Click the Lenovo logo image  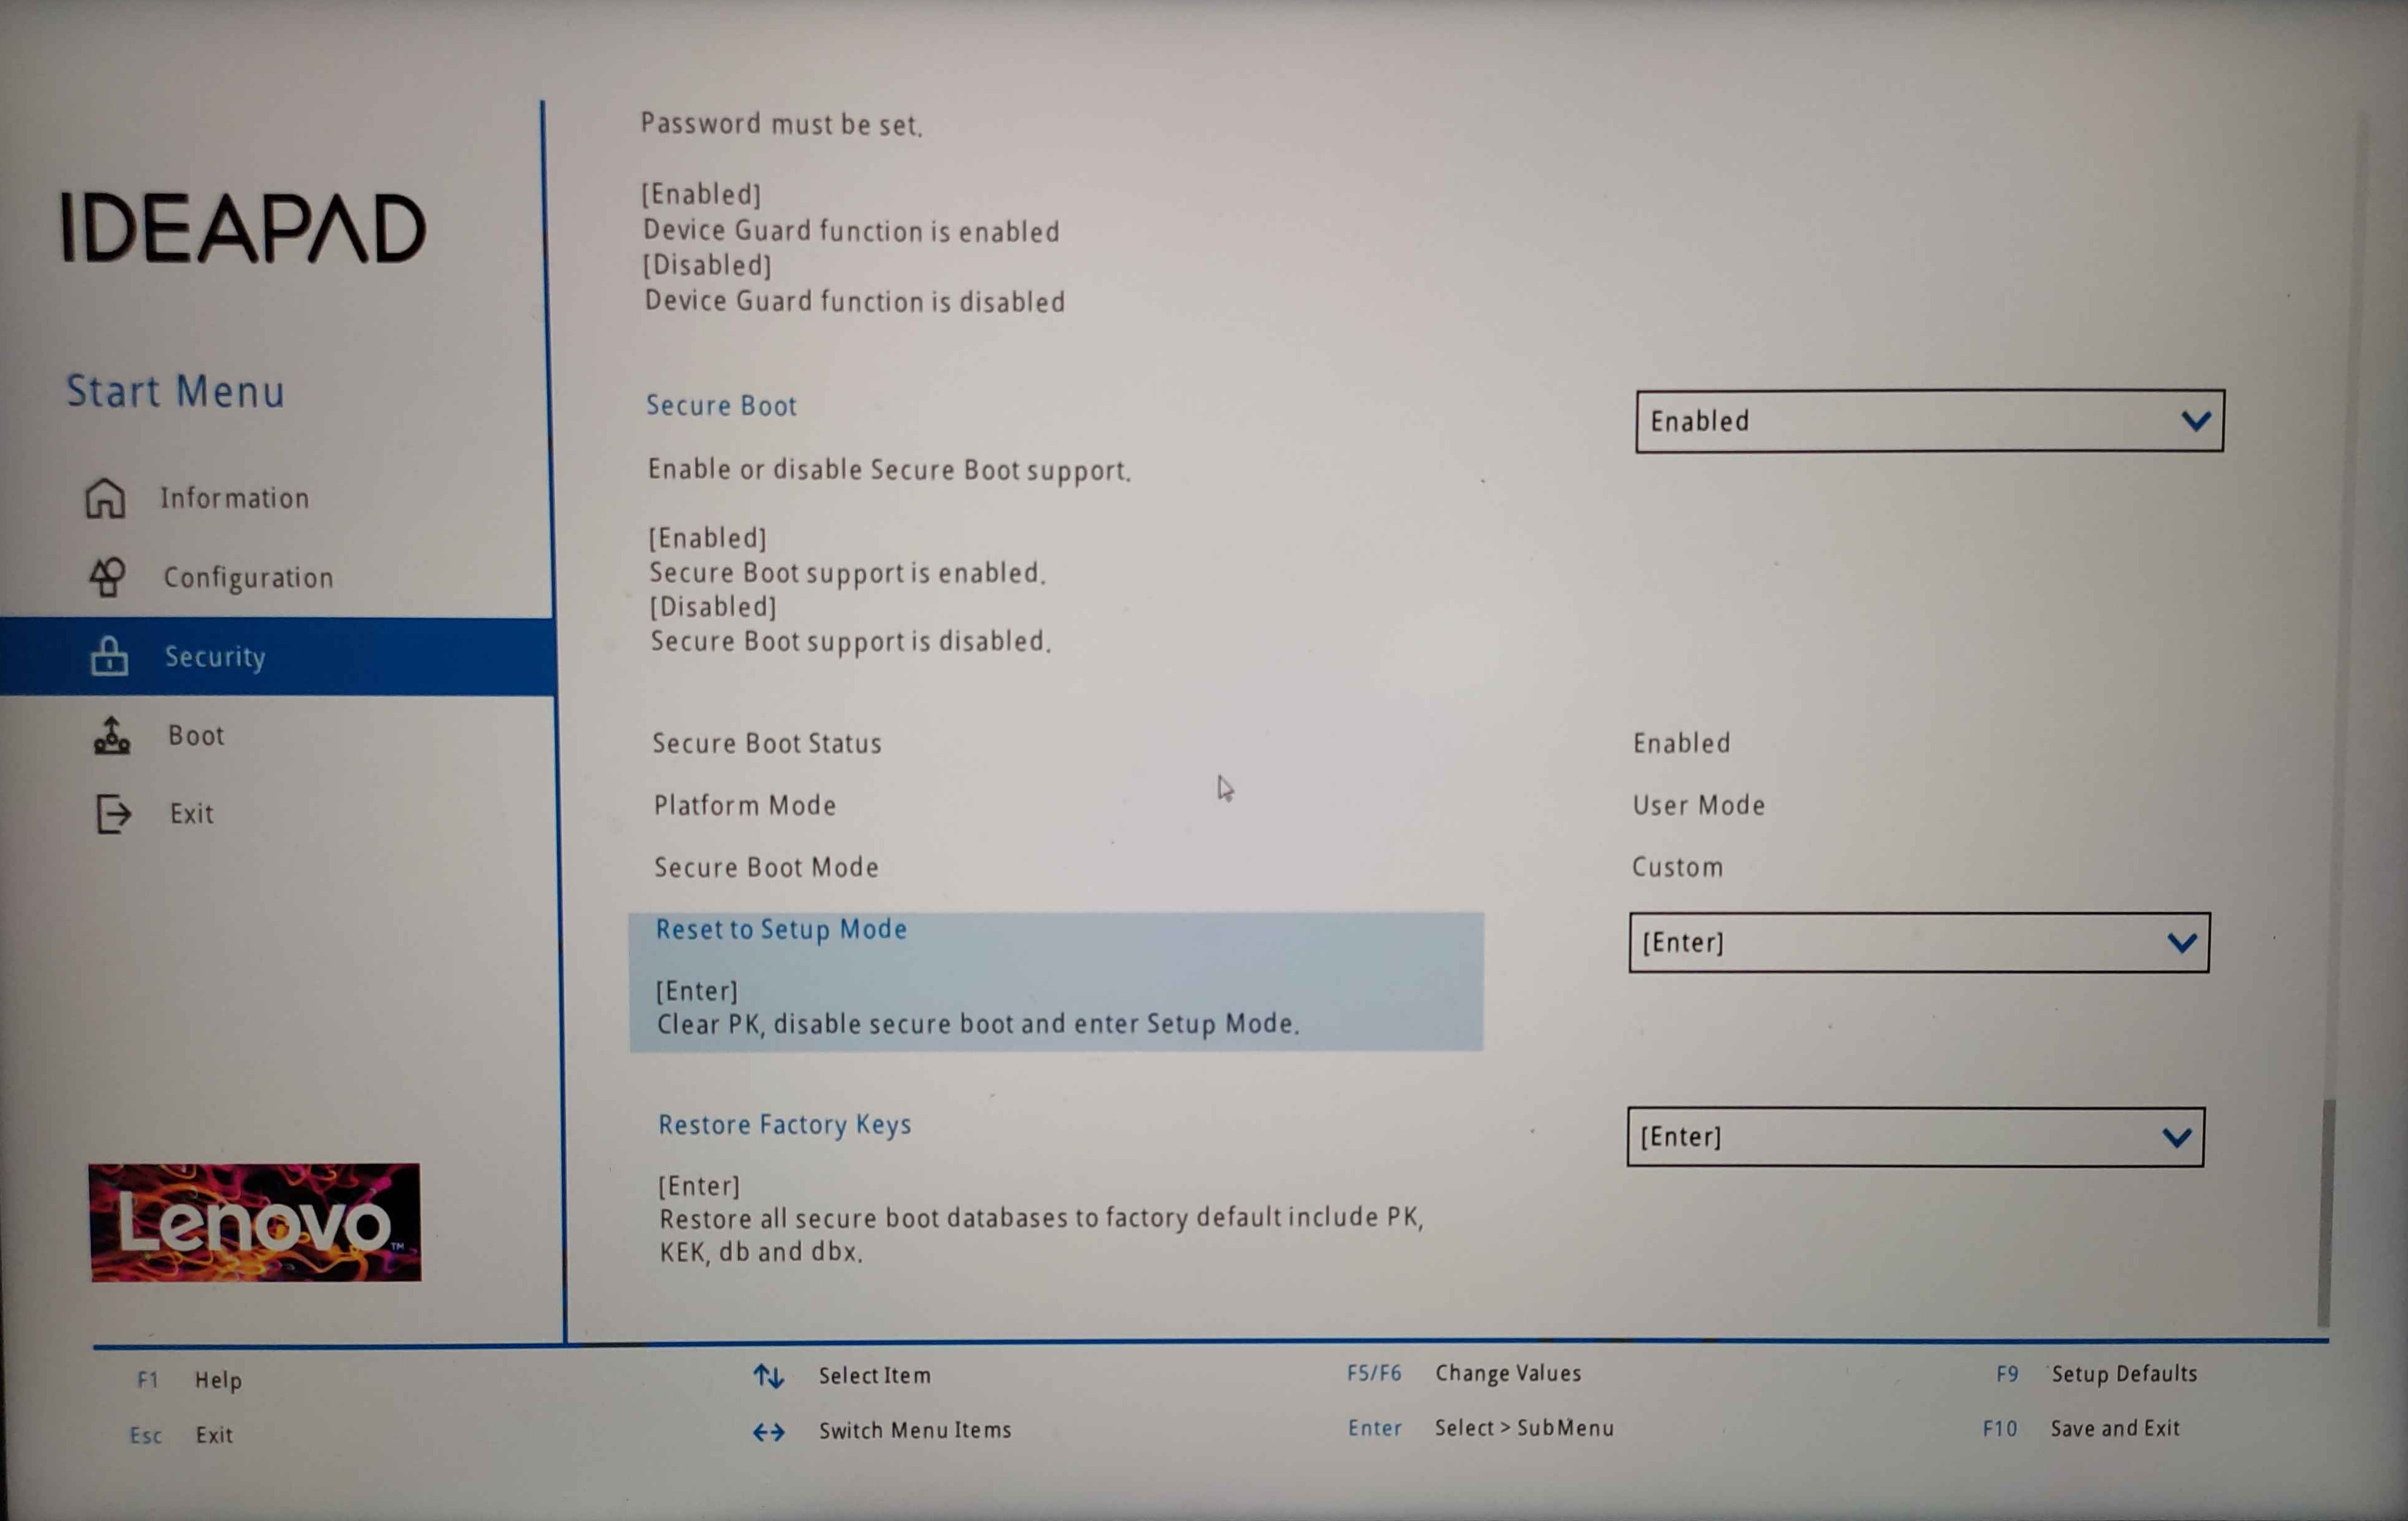coord(255,1221)
